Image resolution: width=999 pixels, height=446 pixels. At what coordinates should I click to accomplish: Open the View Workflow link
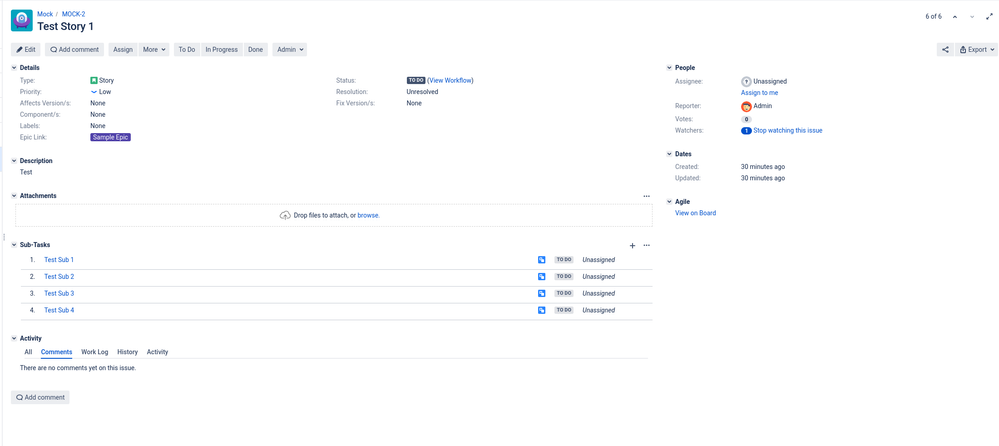pyautogui.click(x=451, y=81)
